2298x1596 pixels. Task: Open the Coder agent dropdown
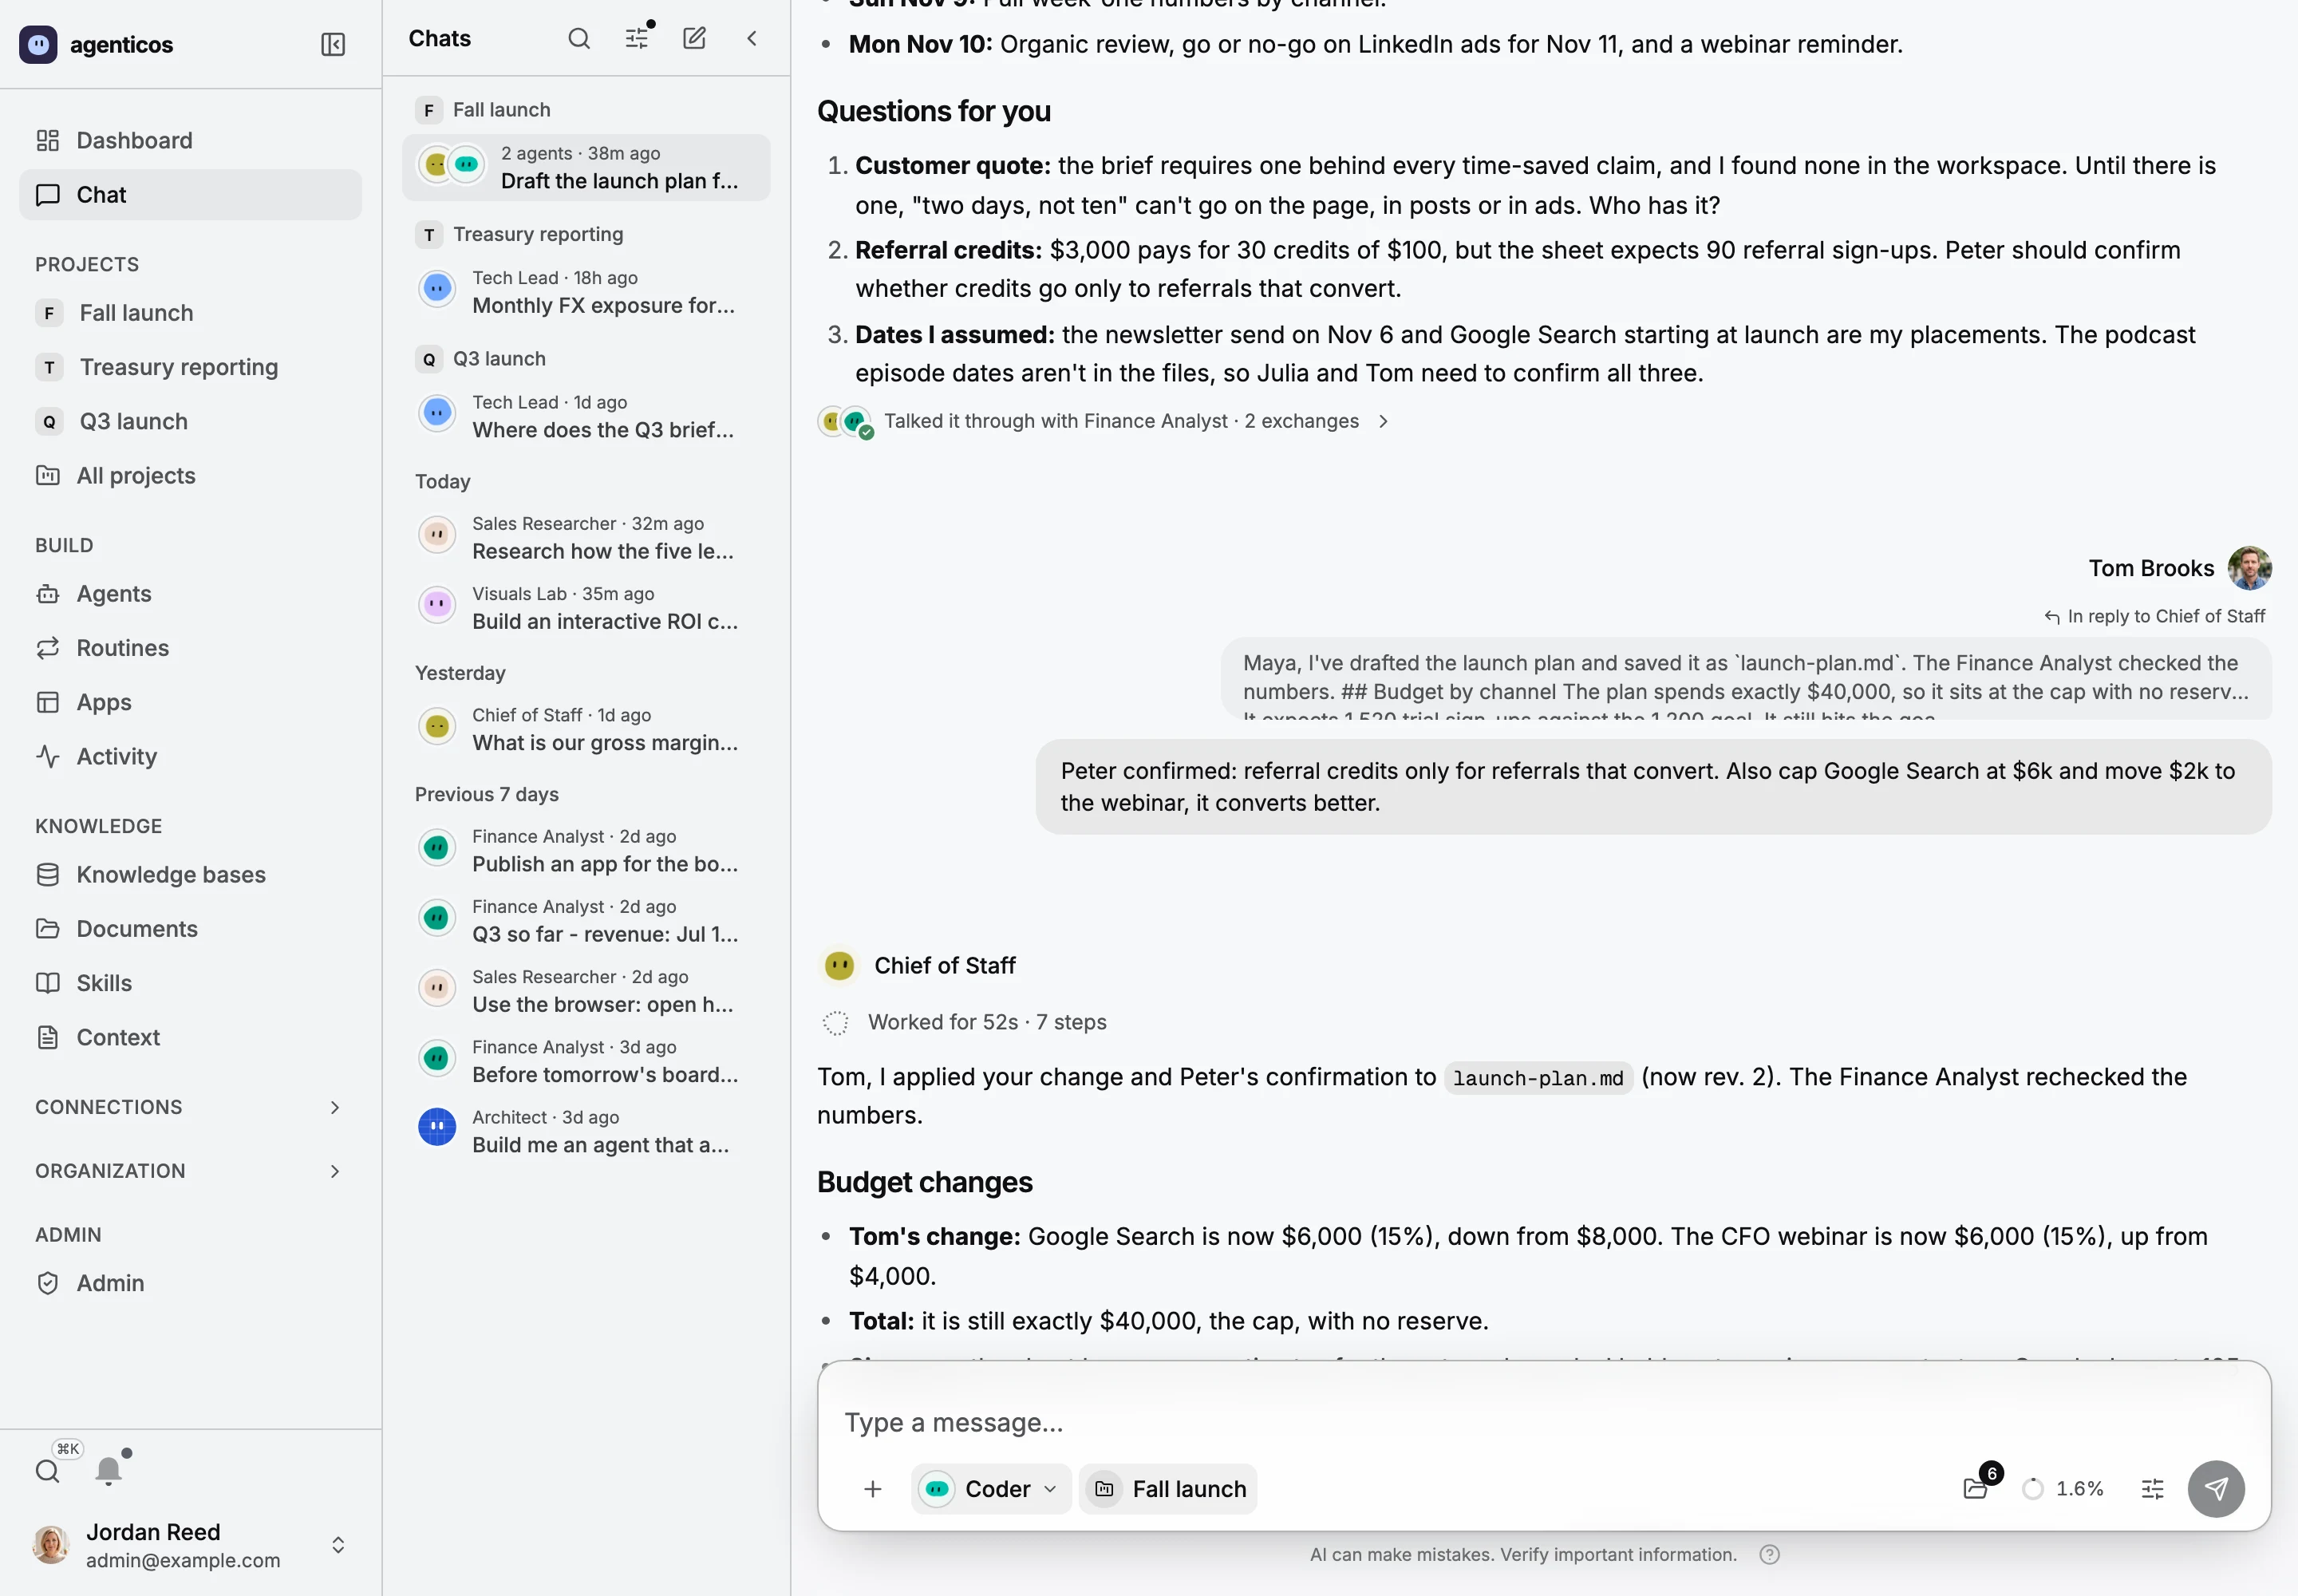point(990,1489)
